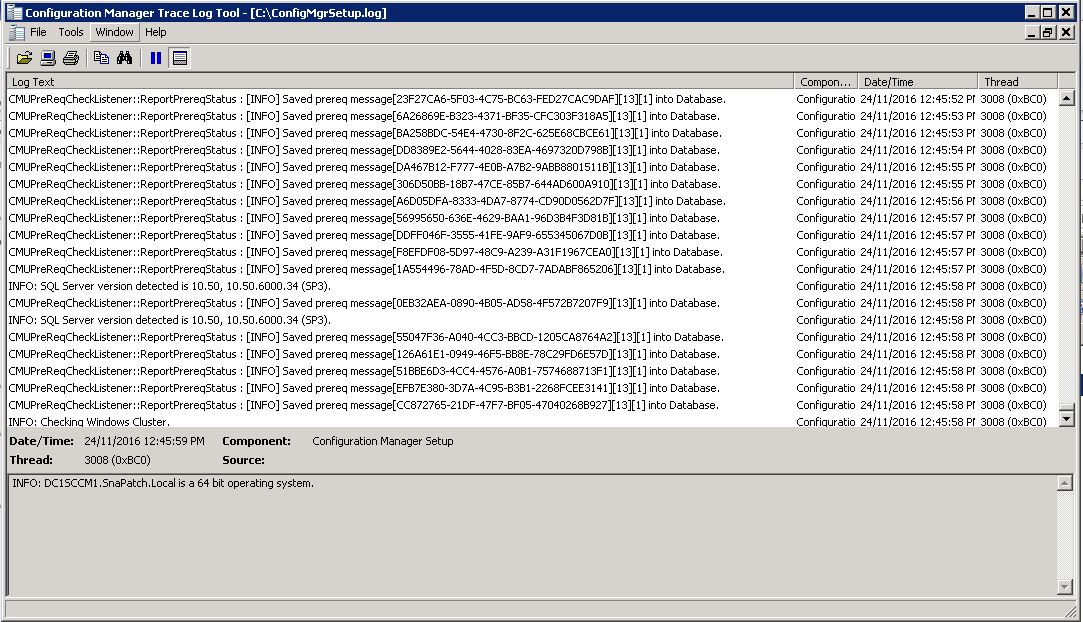Click the Thread column header

[1017, 81]
